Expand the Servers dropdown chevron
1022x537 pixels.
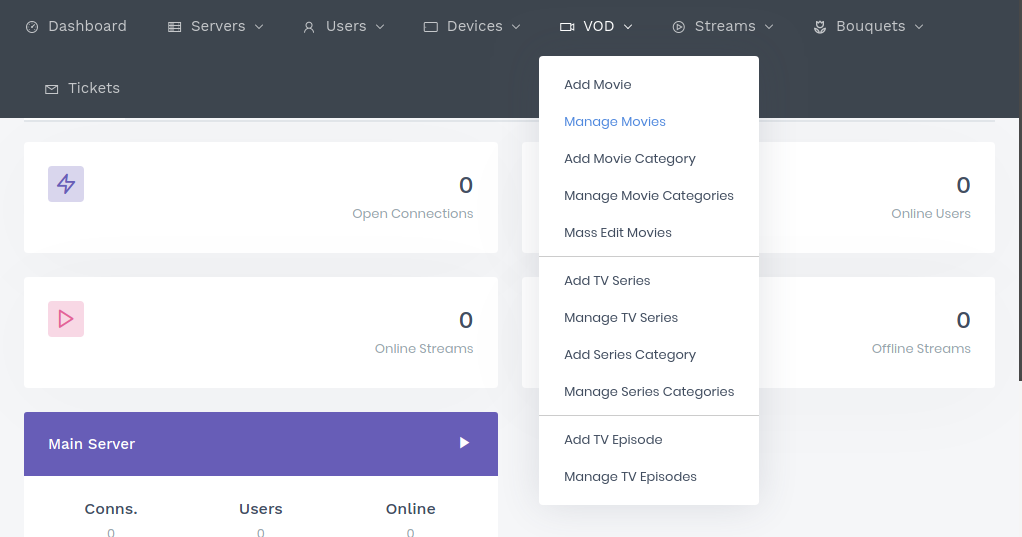[259, 27]
